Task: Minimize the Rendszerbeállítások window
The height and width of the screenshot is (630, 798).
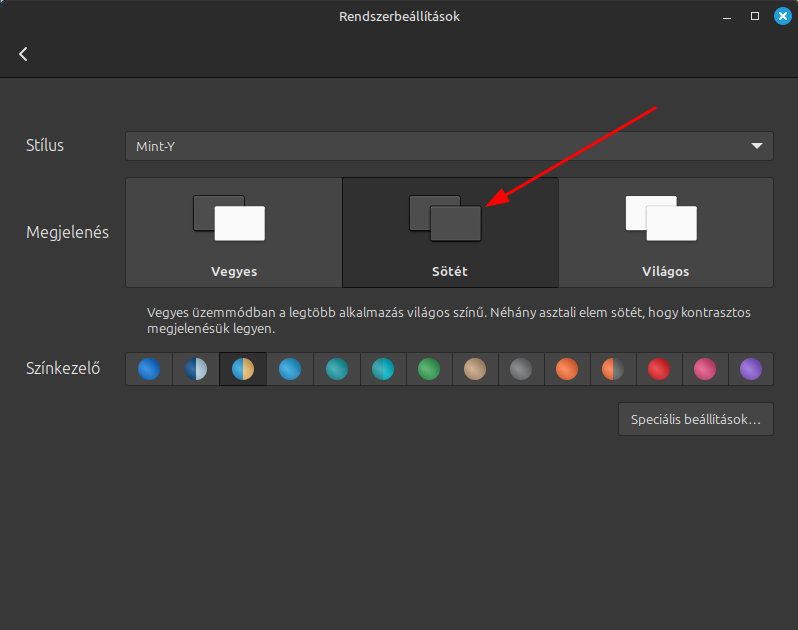Action: coord(727,17)
